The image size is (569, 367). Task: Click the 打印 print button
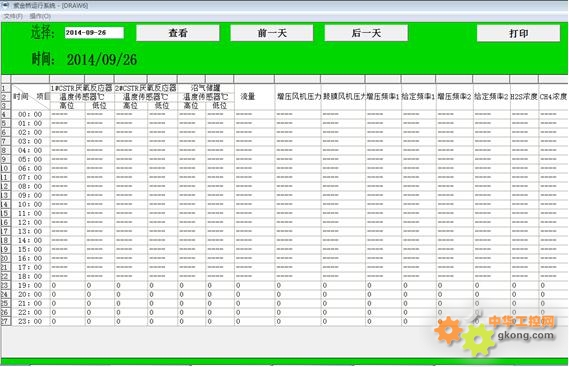(518, 33)
